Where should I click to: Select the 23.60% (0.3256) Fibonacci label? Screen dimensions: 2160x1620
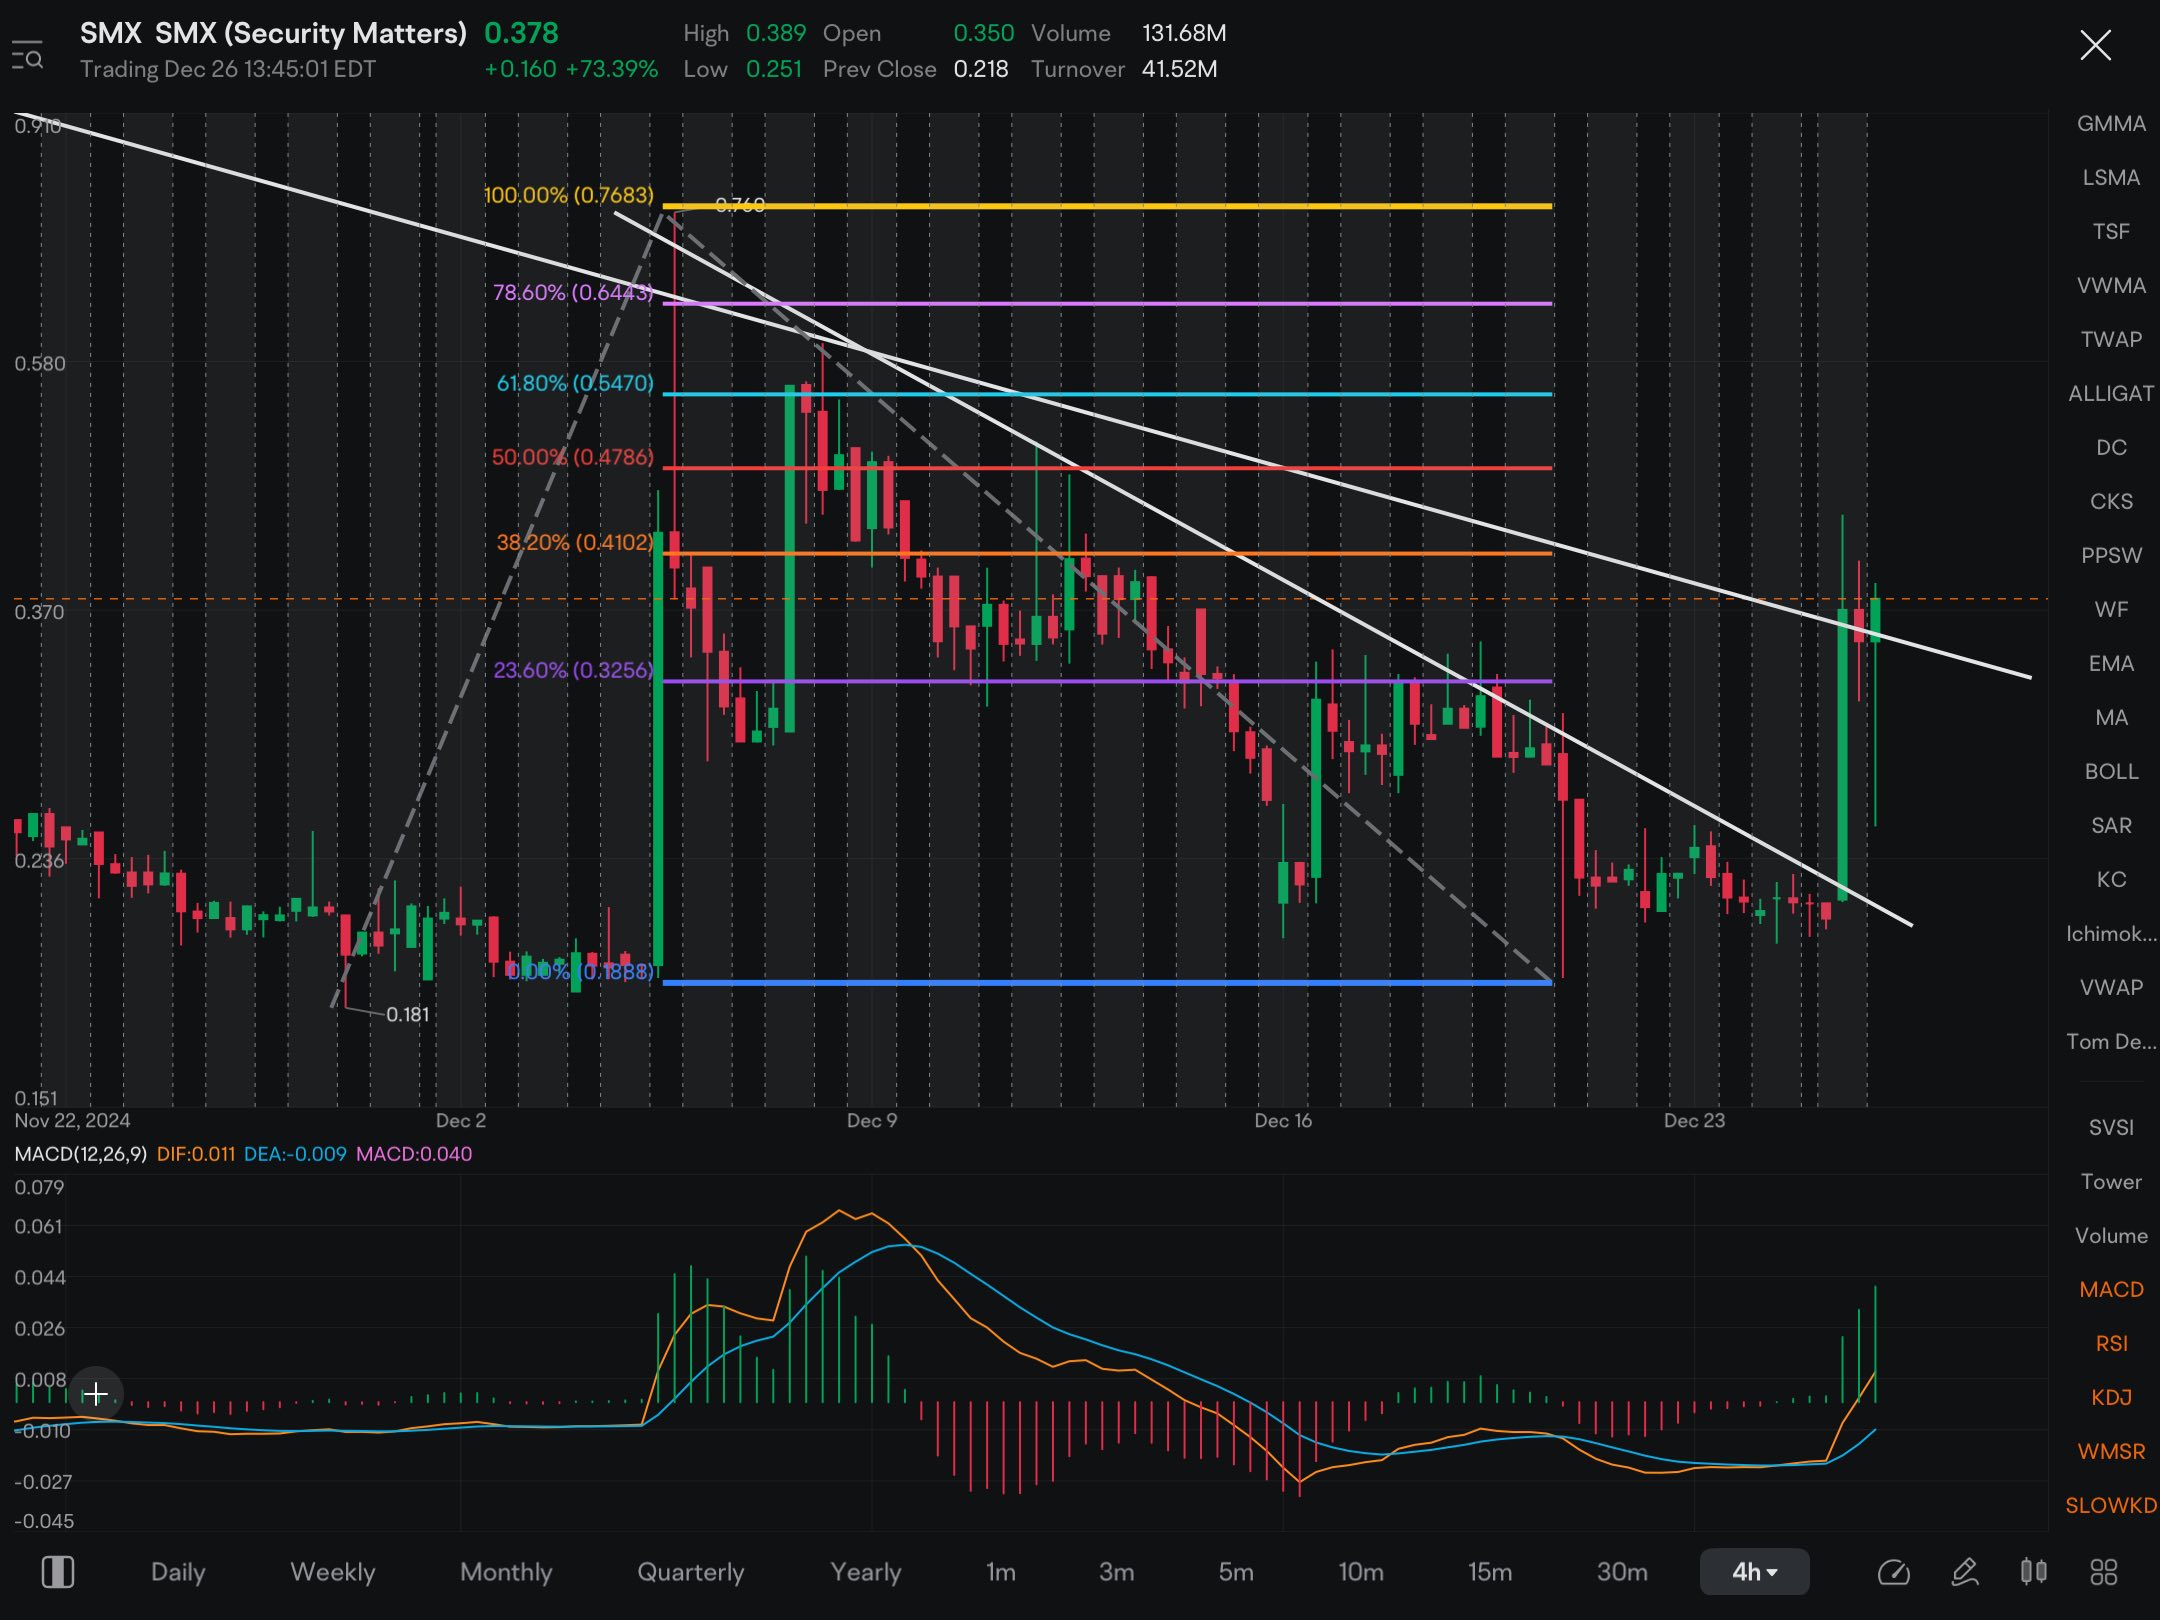pos(573,670)
